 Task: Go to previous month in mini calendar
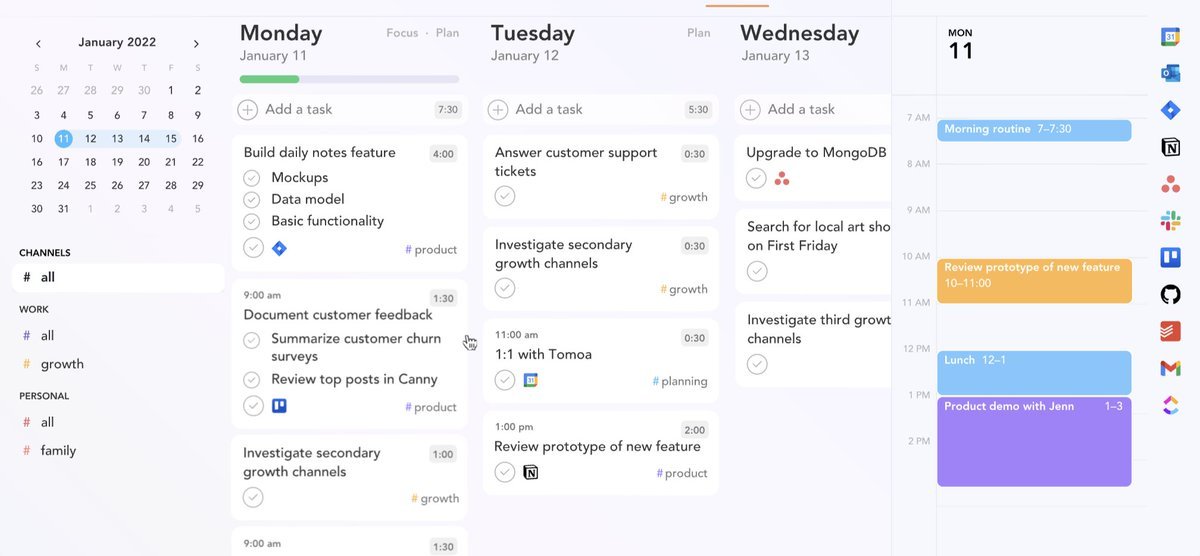(38, 43)
